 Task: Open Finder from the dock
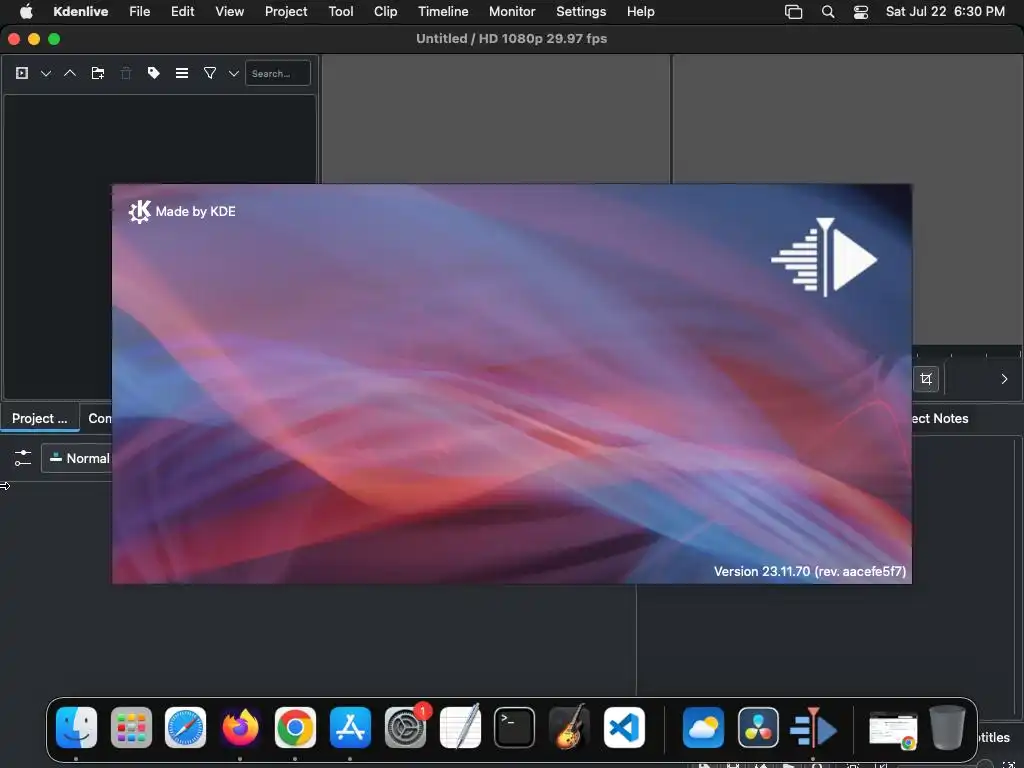(x=76, y=728)
